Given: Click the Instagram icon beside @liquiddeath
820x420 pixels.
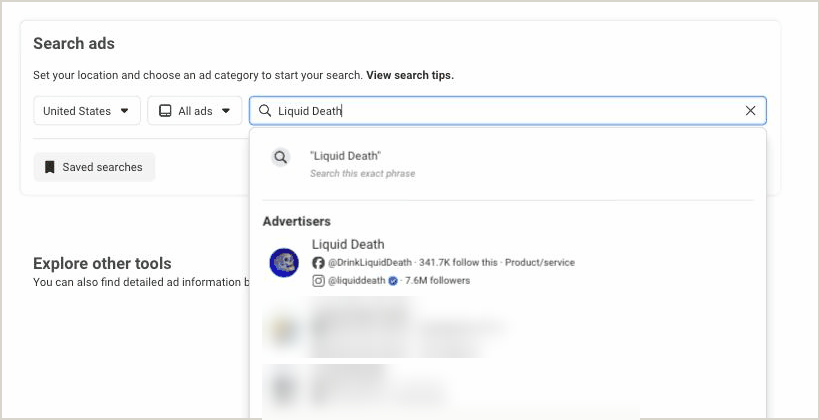Looking at the screenshot, I should [318, 281].
